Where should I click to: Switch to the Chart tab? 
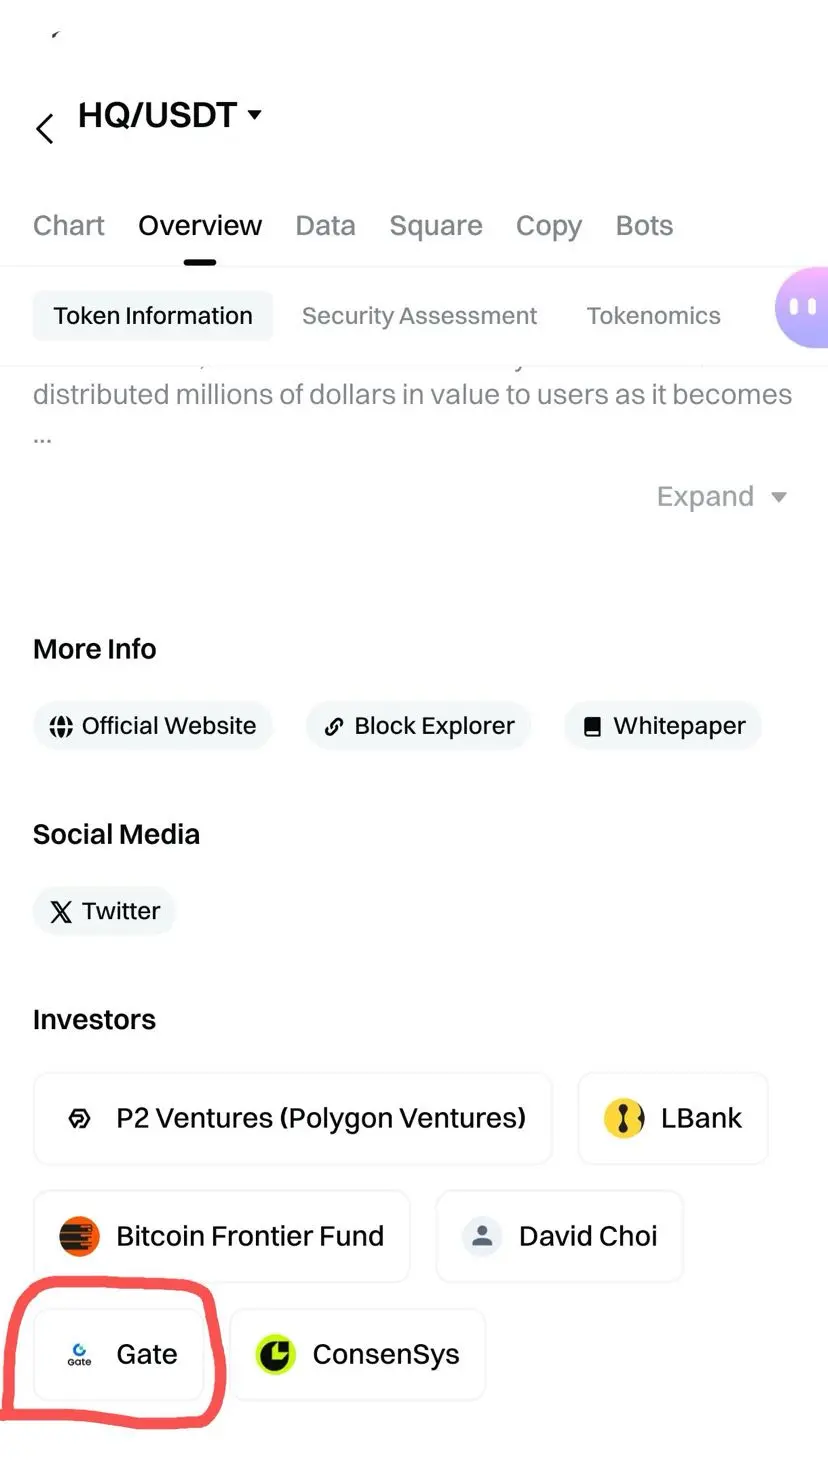tap(68, 226)
